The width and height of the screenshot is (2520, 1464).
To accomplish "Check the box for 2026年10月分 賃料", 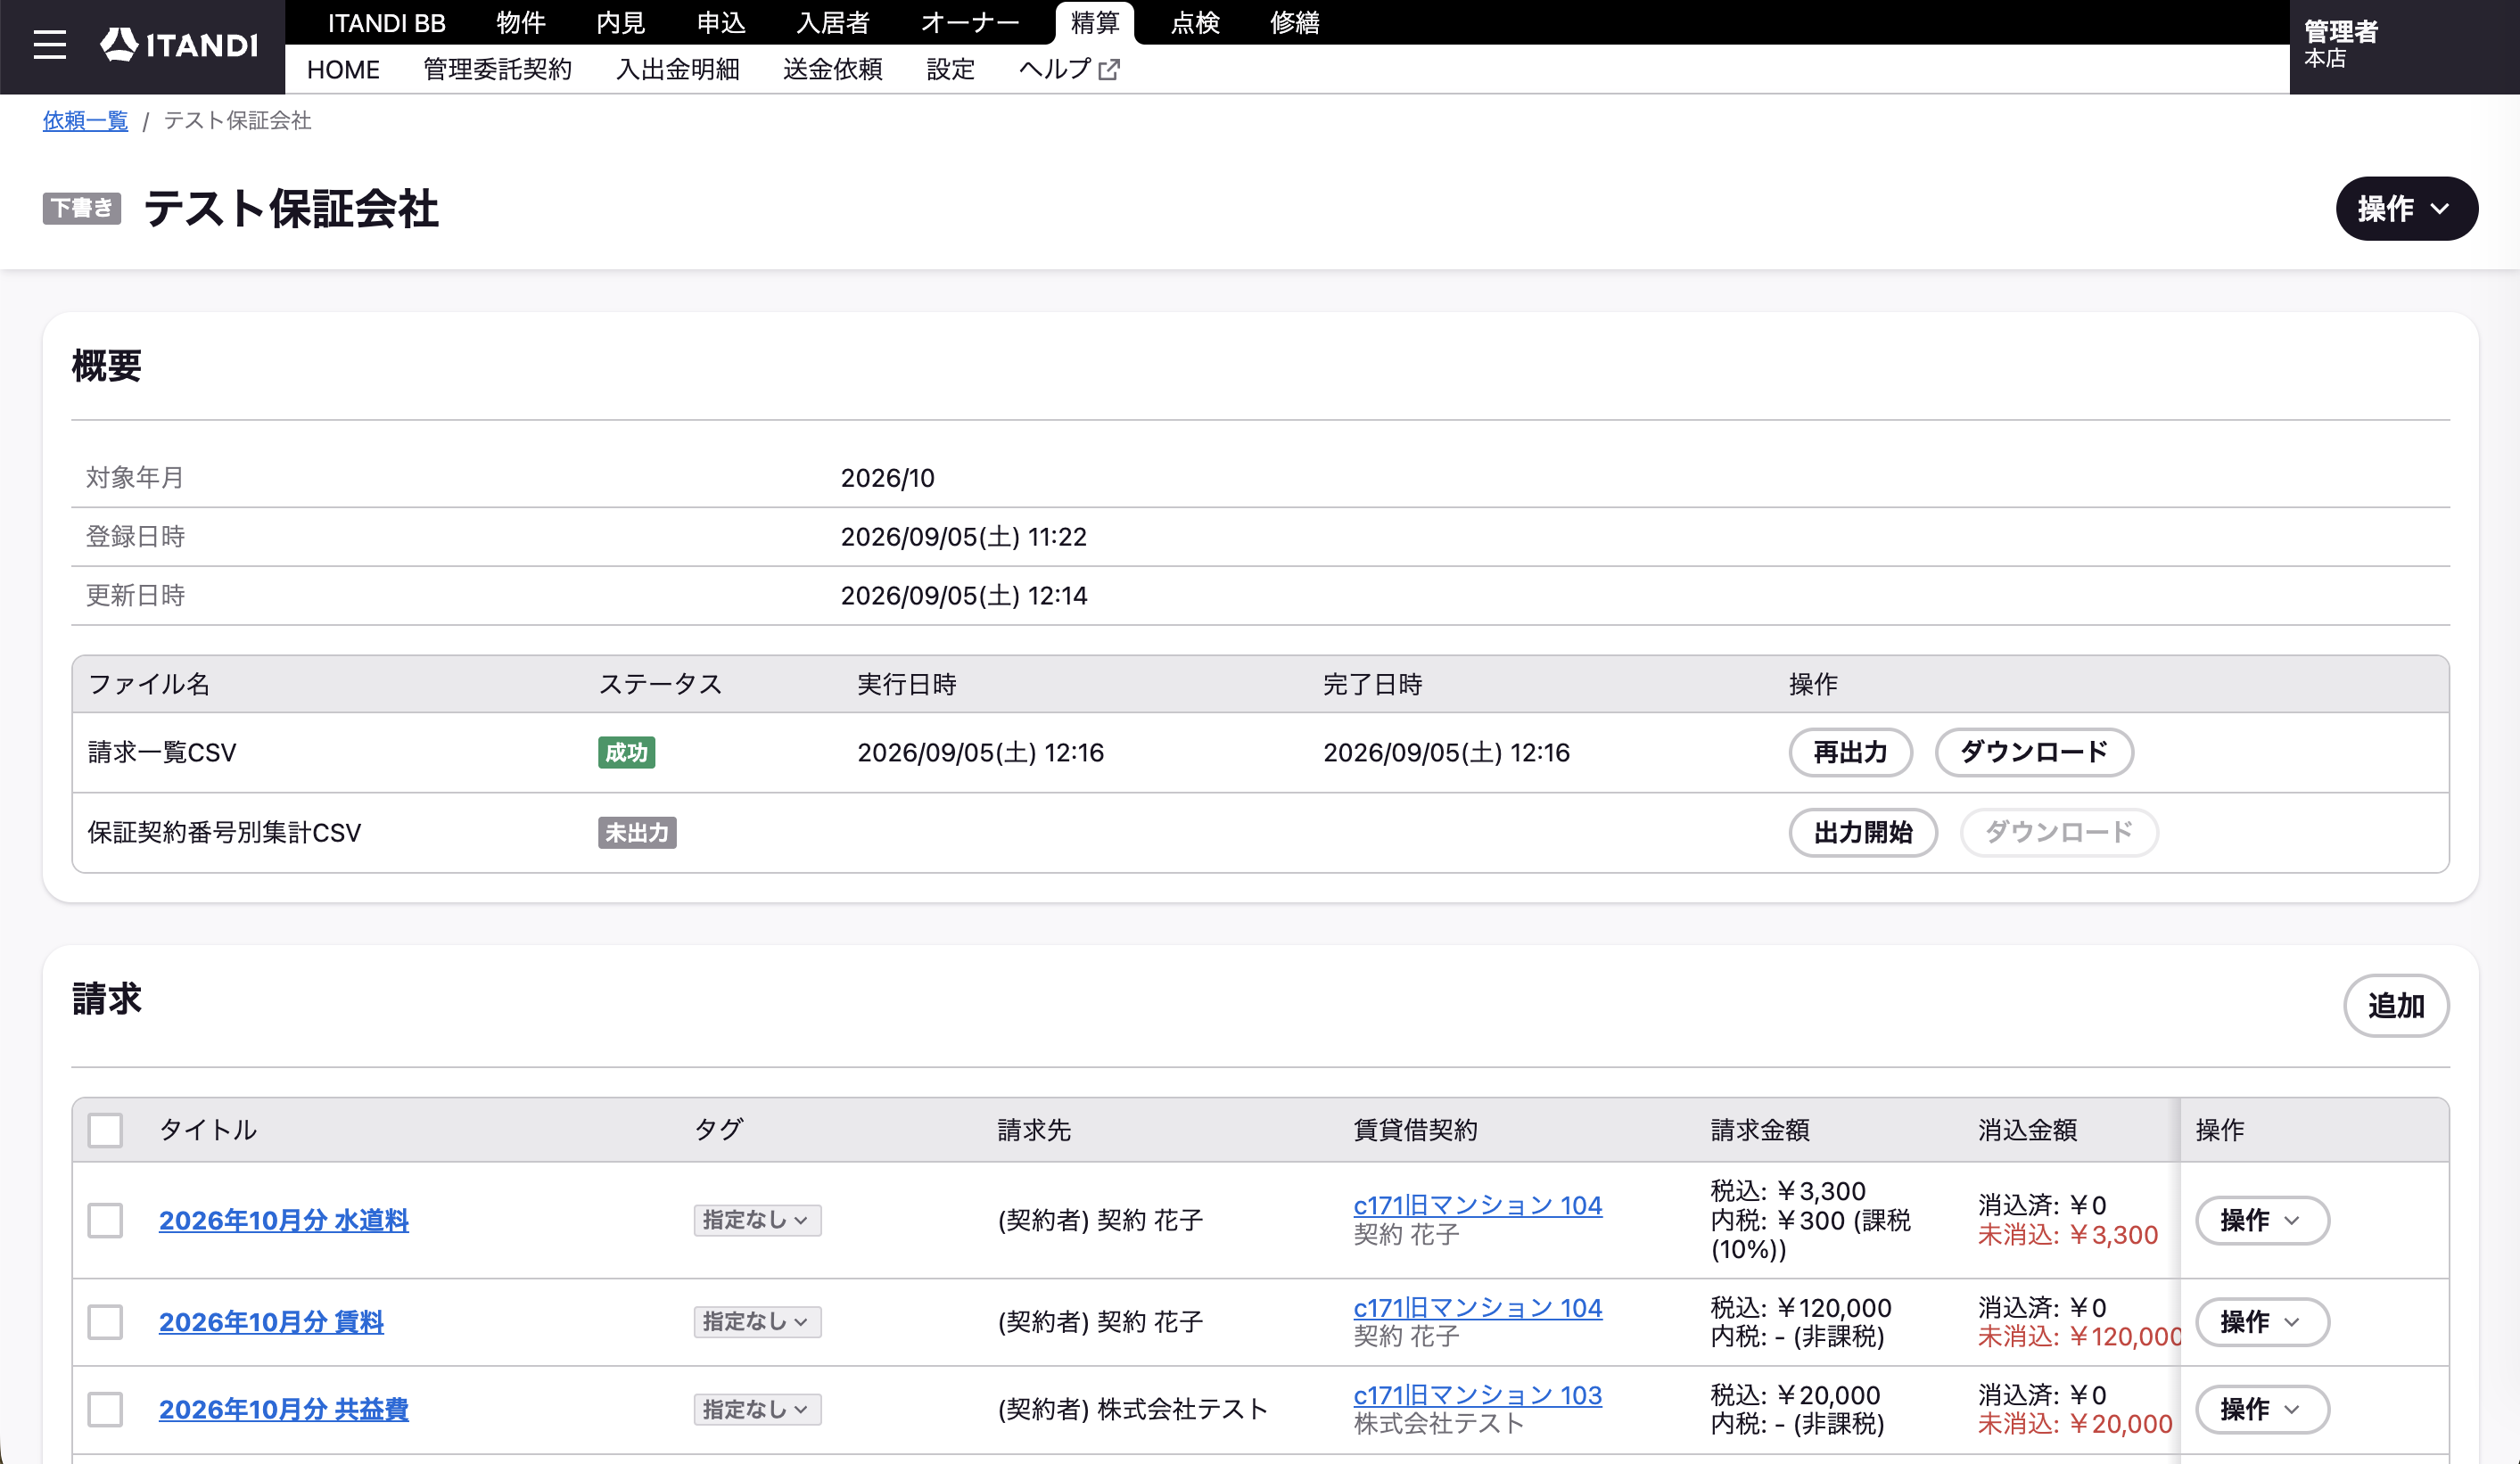I will point(105,1322).
